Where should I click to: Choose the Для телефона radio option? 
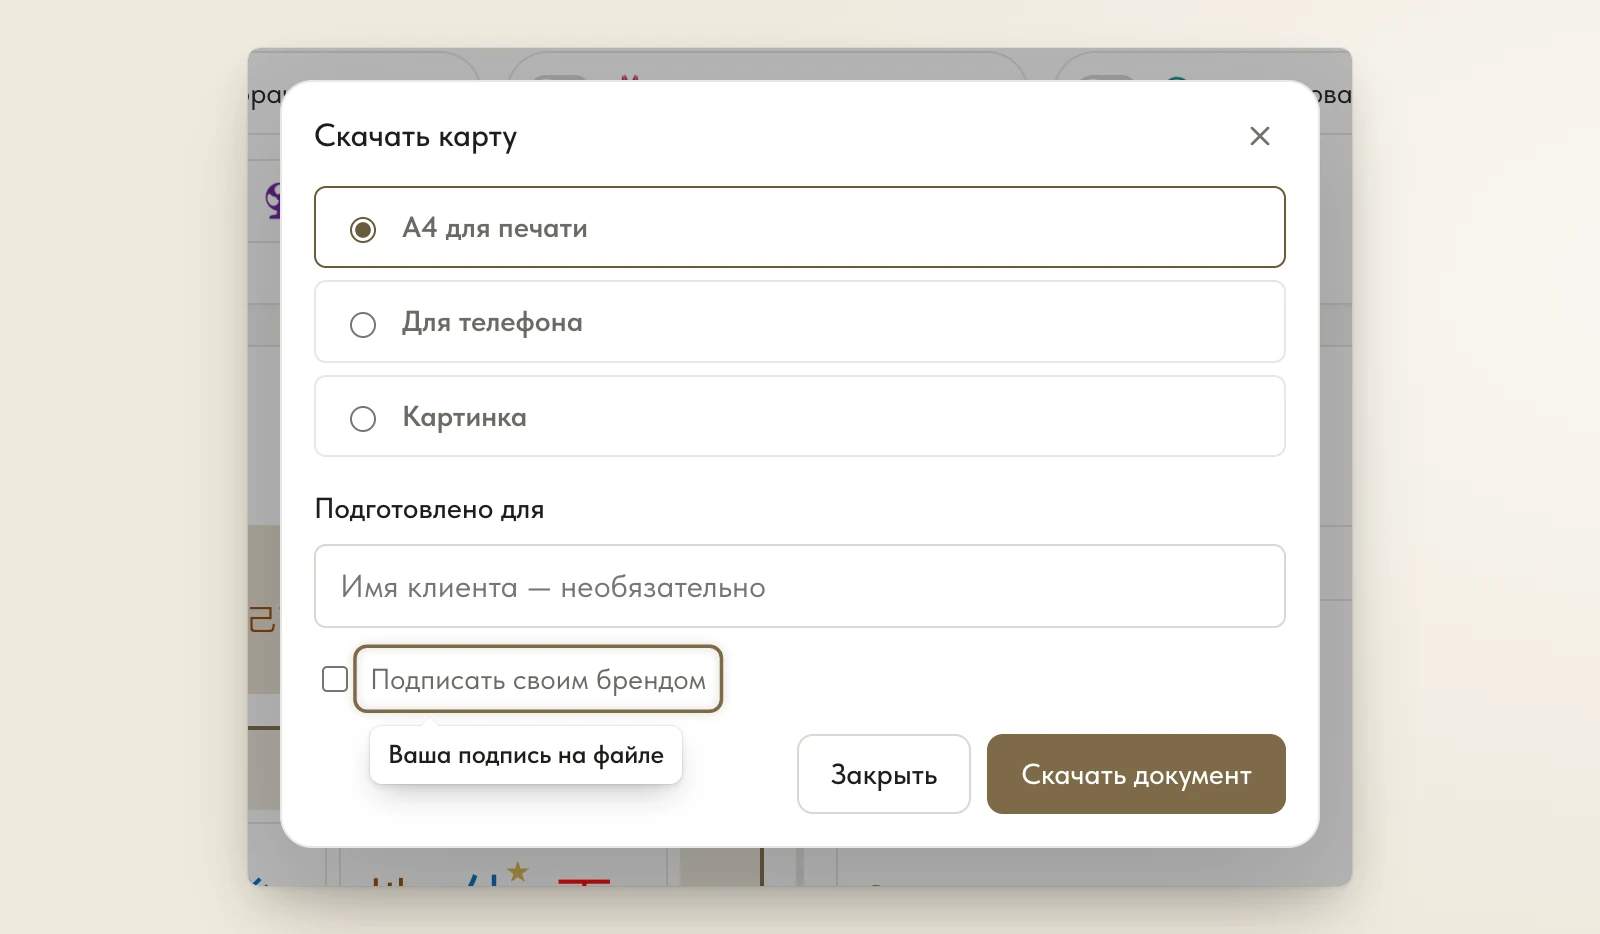point(800,322)
